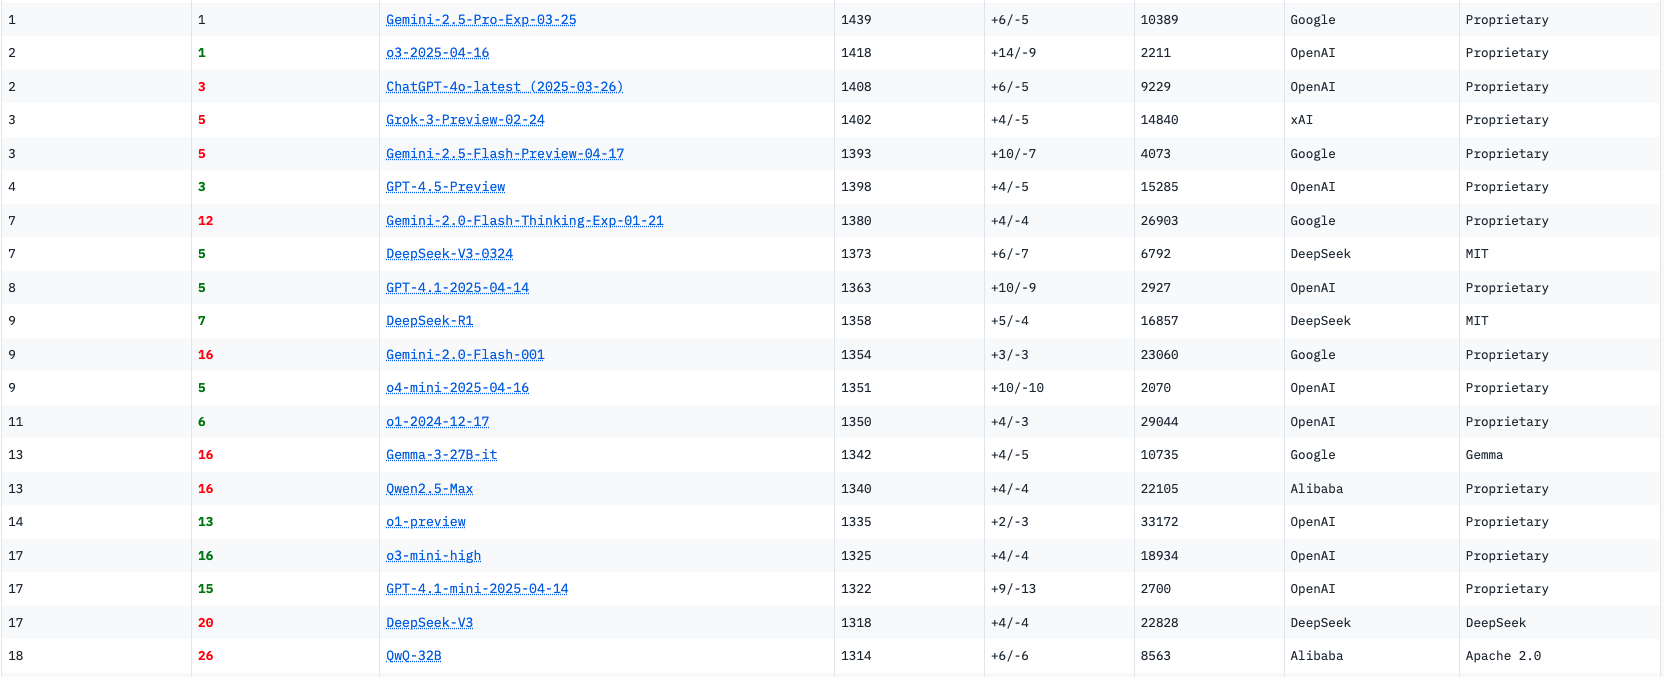Screen dimensions: 1664x677
Task: Select DeepSeek organization in DeepSeek-V3-0324 row
Action: (1321, 254)
